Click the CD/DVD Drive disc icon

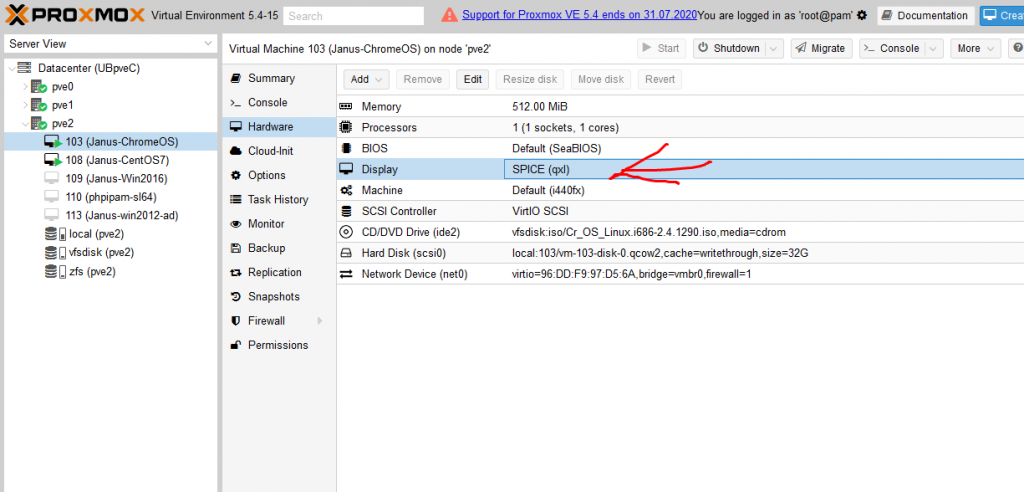point(346,232)
